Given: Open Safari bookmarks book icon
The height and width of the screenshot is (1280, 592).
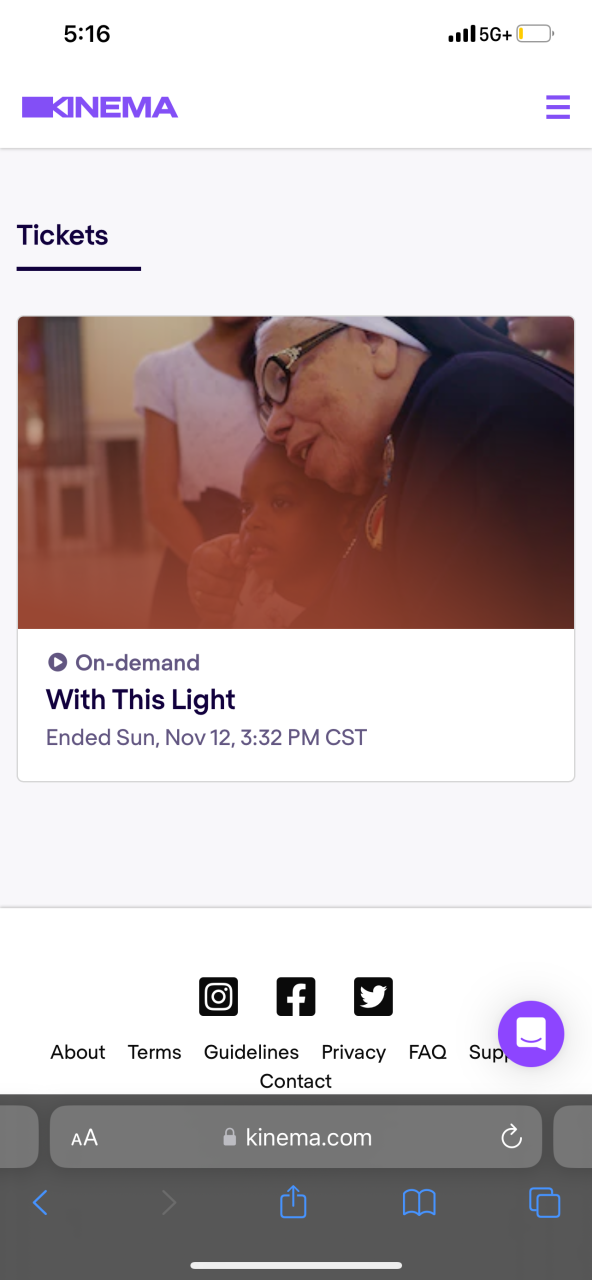Looking at the screenshot, I should [419, 1202].
